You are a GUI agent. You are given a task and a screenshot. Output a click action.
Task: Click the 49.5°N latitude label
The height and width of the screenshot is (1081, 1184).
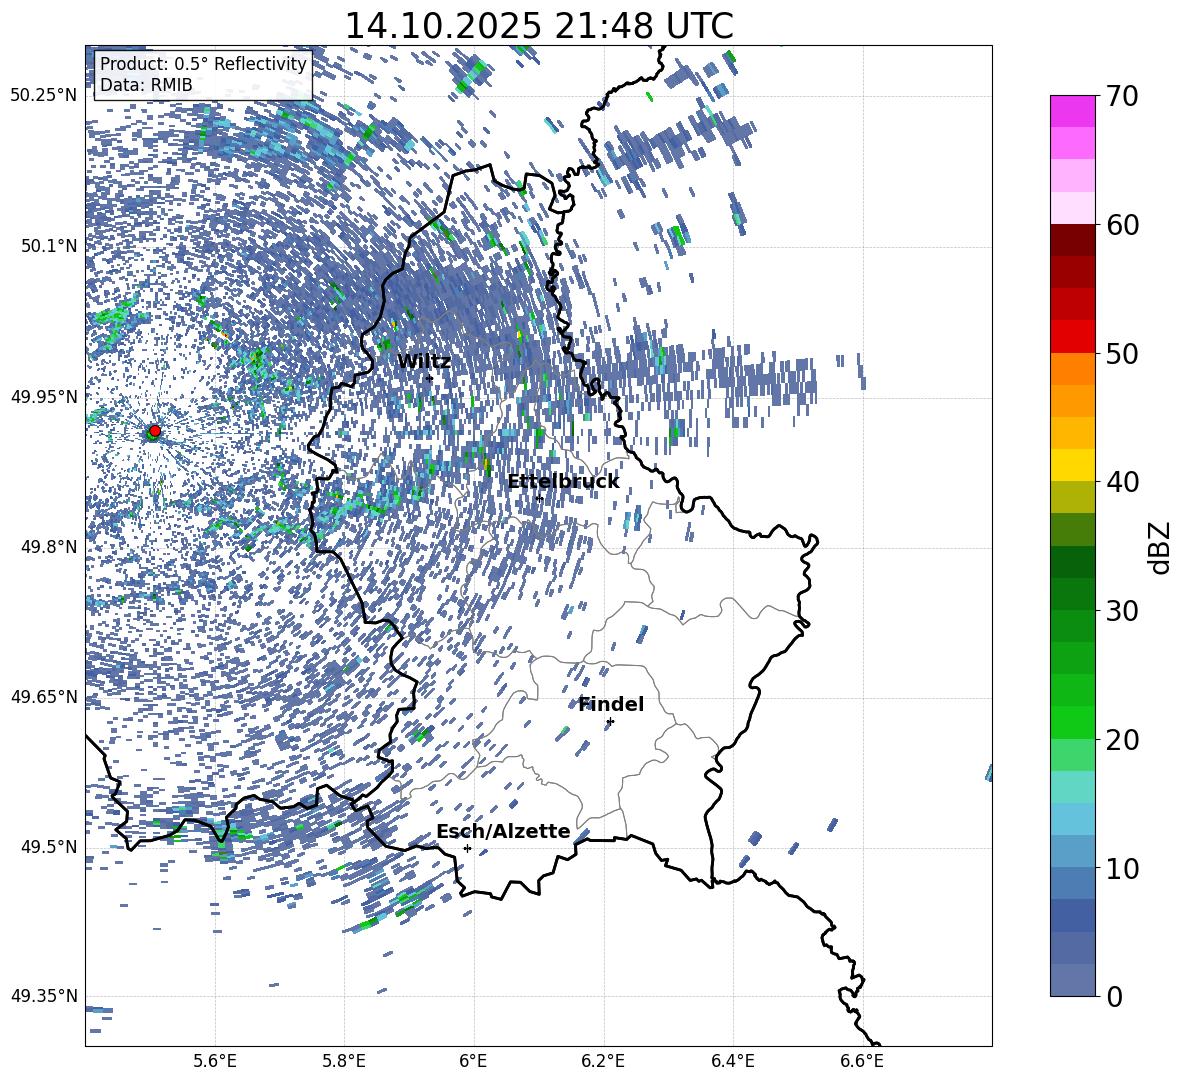click(49, 847)
